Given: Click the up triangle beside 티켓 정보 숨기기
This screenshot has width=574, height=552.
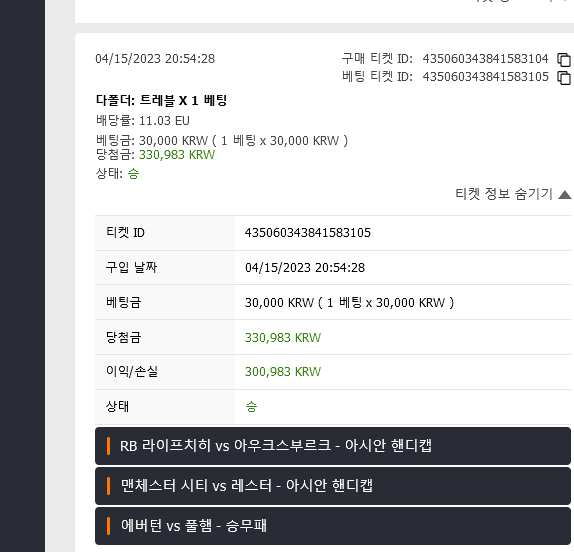Looking at the screenshot, I should click(564, 195).
